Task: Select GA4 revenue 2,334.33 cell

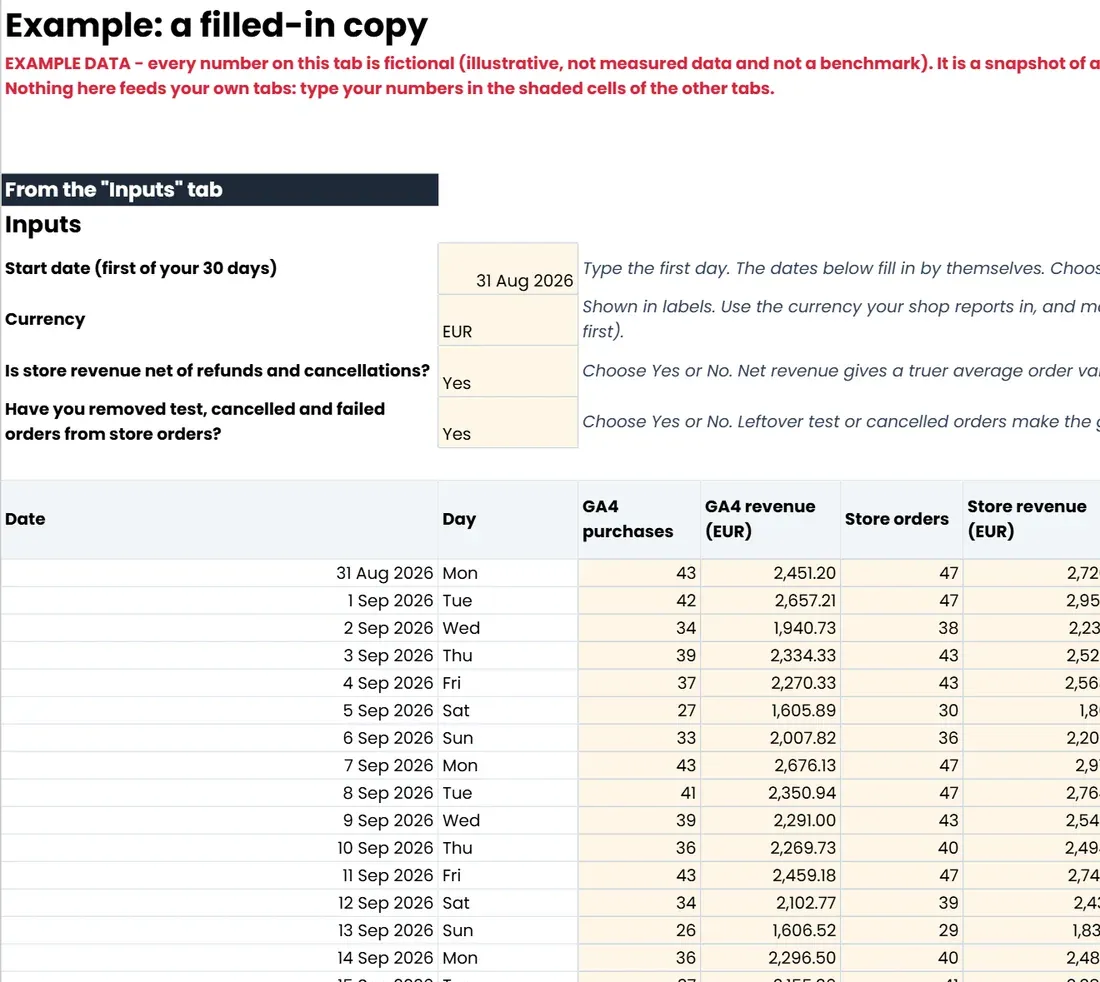Action: tap(770, 655)
